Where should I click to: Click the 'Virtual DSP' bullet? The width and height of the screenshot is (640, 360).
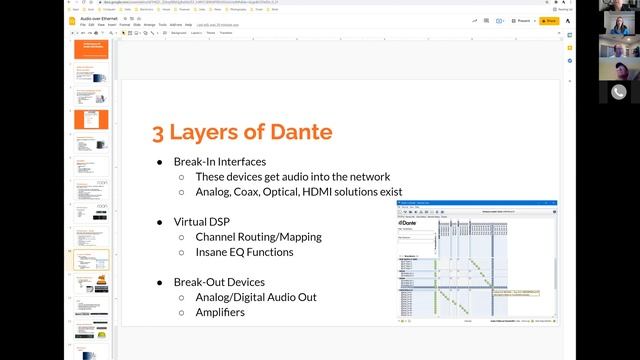point(202,222)
